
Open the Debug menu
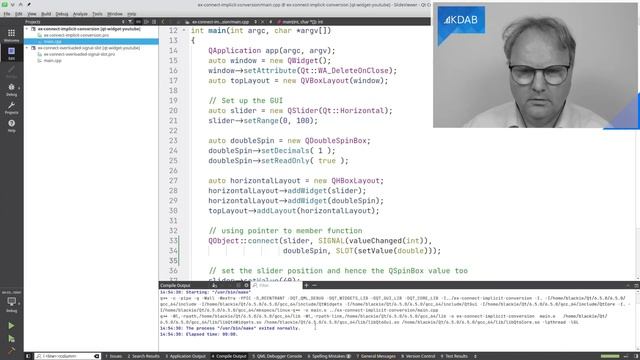click(62, 14)
